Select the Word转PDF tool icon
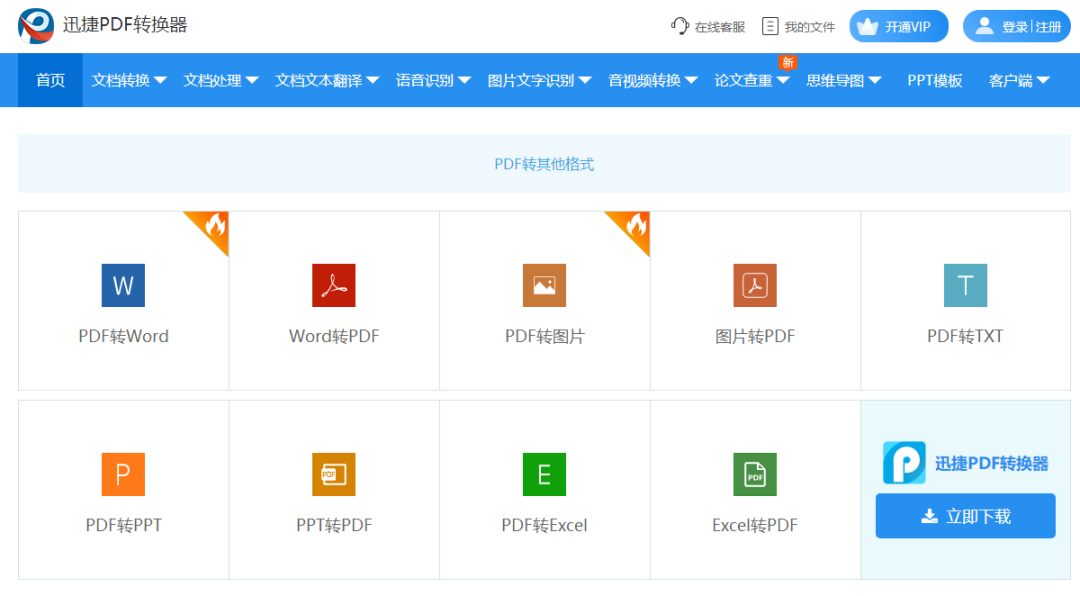 pos(333,285)
